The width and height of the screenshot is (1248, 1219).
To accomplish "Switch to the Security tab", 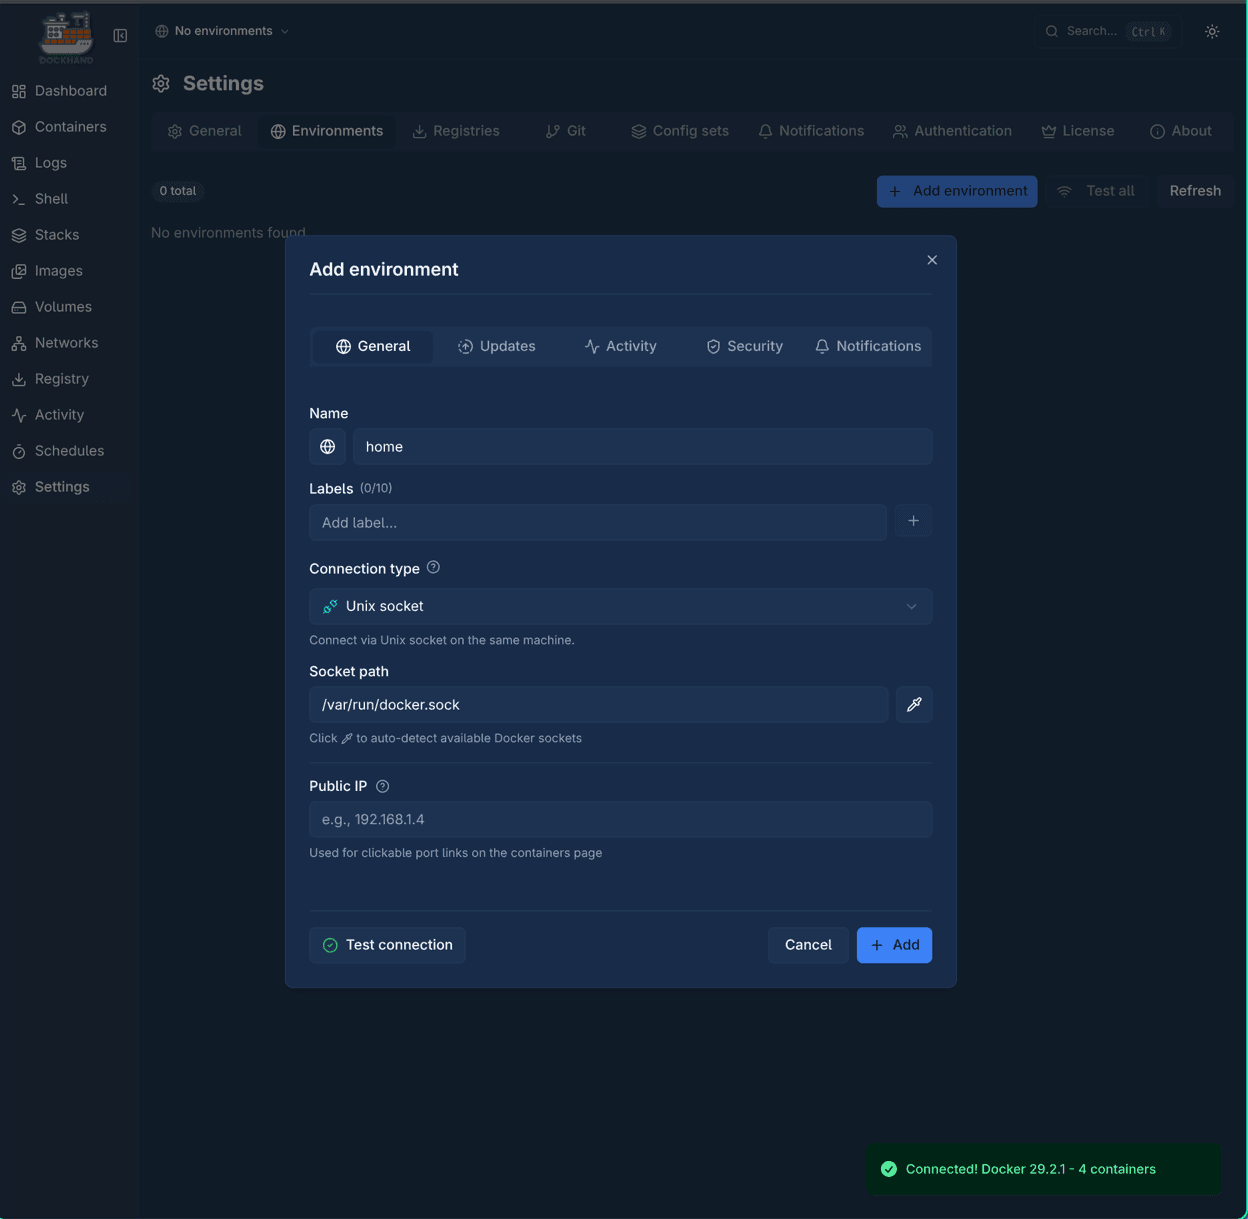I will [744, 347].
